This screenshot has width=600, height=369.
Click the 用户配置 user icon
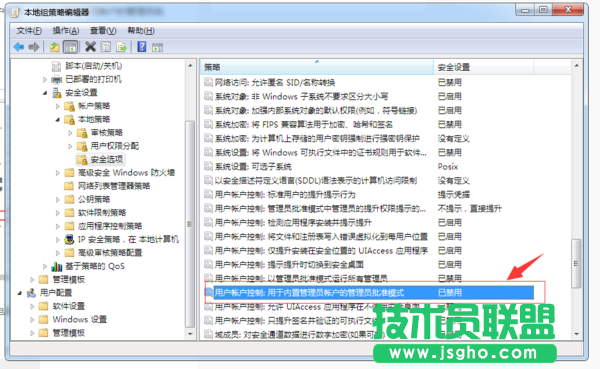point(31,293)
